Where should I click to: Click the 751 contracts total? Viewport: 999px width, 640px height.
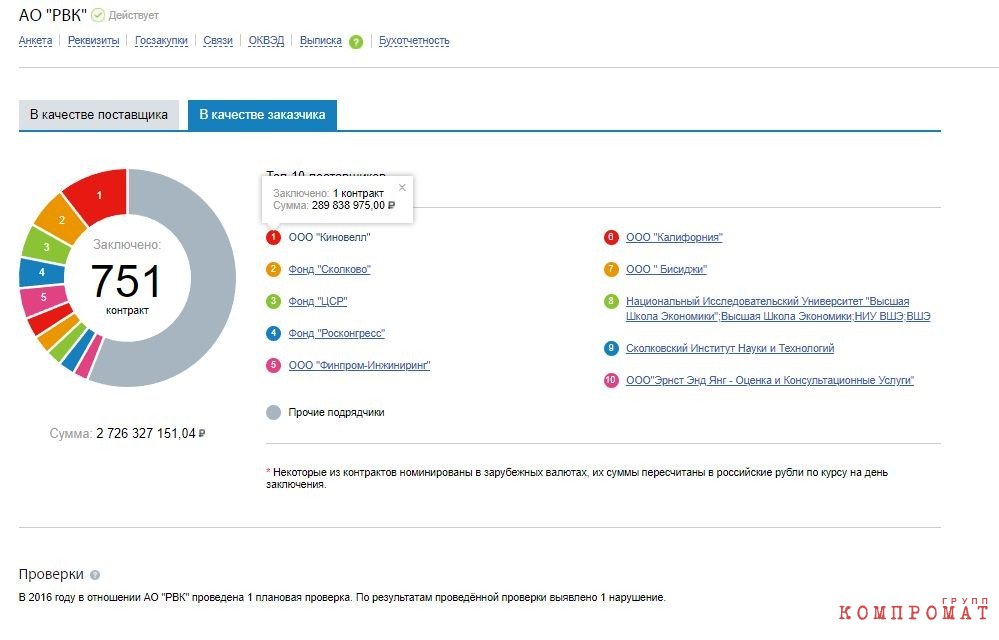tap(126, 281)
